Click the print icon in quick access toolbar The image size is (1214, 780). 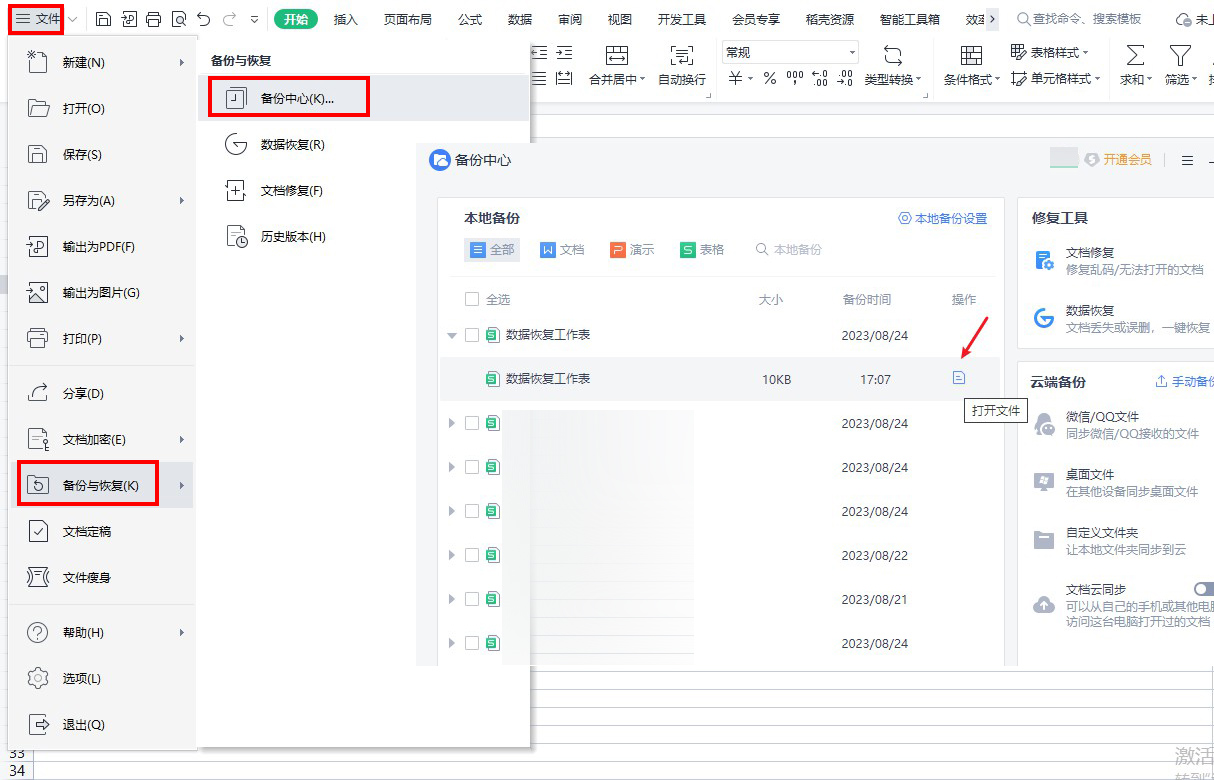(x=153, y=19)
